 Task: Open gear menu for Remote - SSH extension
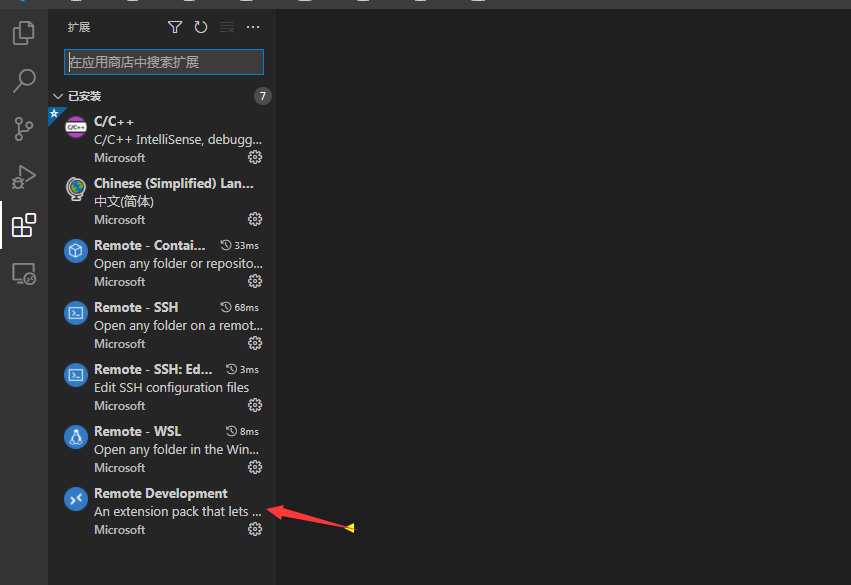pyautogui.click(x=255, y=343)
